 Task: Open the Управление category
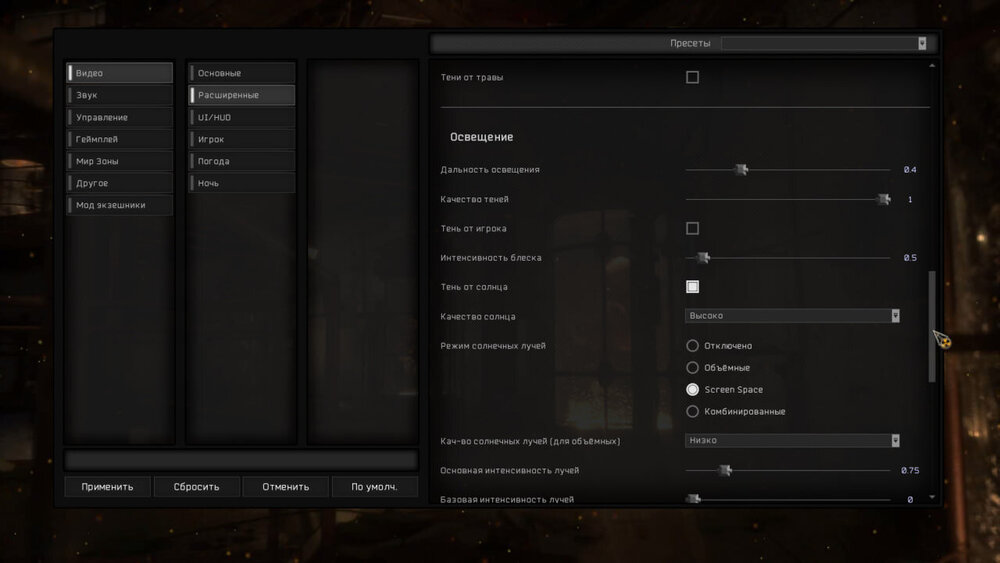(x=119, y=117)
